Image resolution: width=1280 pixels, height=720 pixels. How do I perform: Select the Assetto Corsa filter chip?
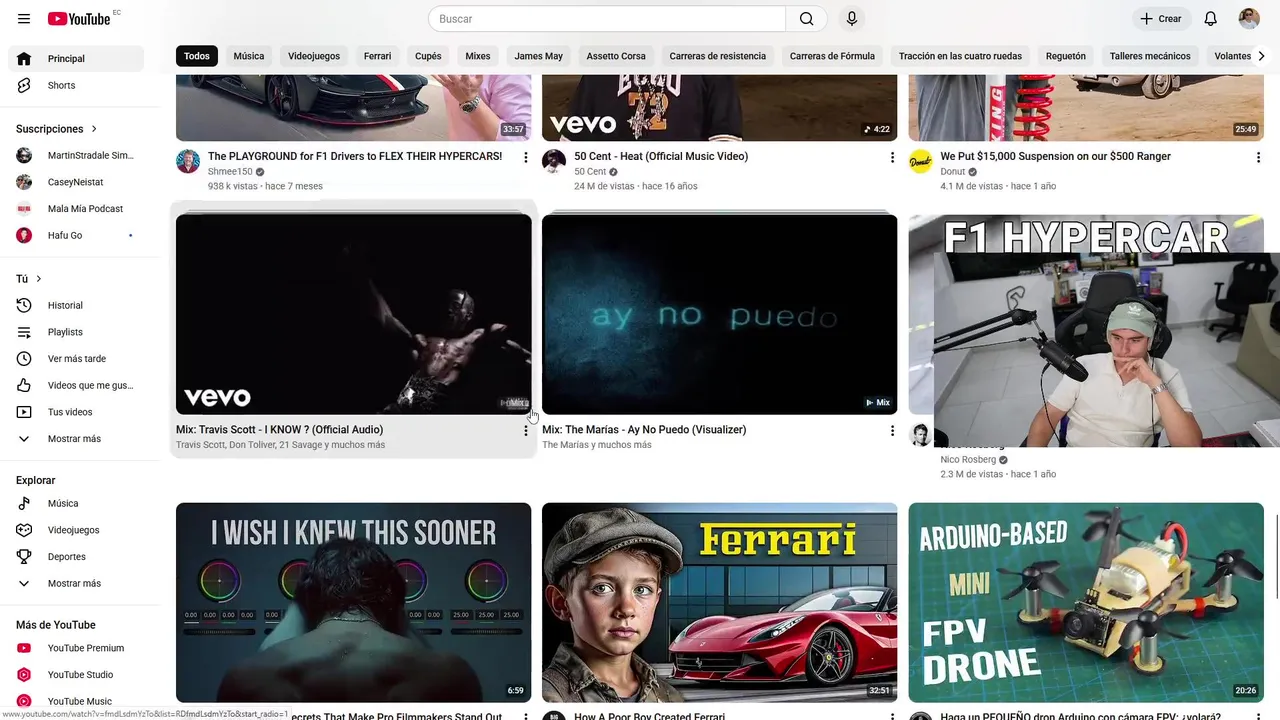pos(616,56)
